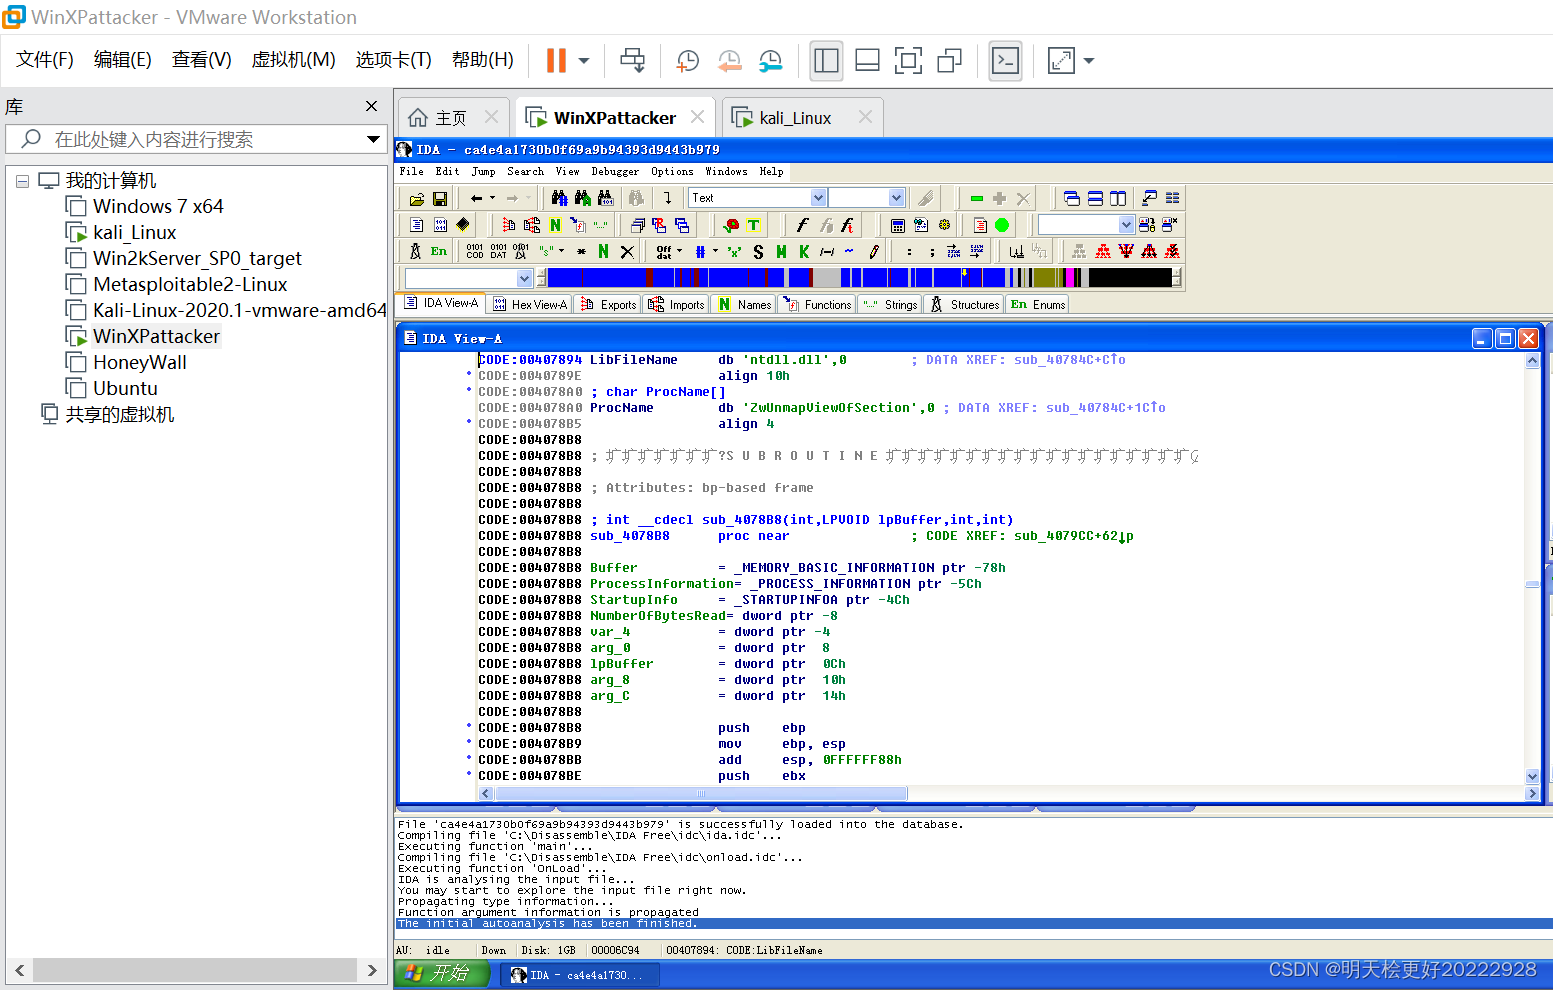
Task: Open the IDA Debugger menu
Action: pos(615,171)
